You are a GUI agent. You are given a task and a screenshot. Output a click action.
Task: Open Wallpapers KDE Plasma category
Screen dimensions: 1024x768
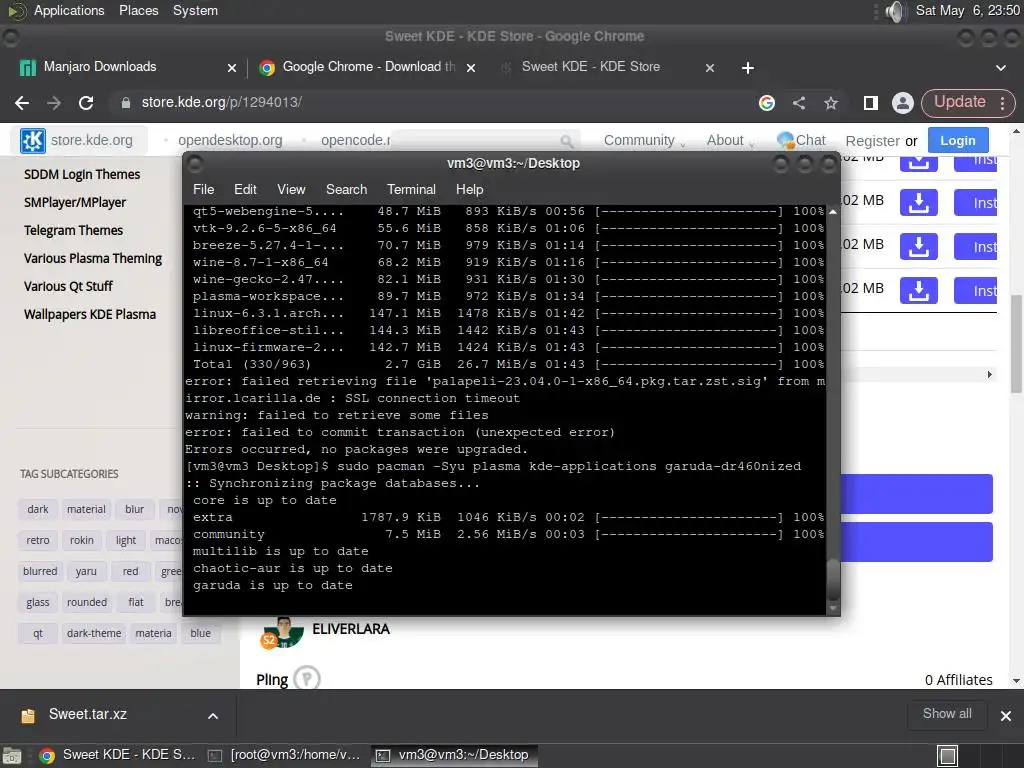click(89, 314)
